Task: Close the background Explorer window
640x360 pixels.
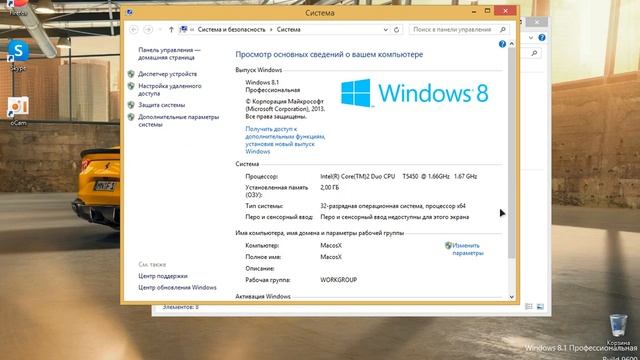Action: click(x=536, y=22)
